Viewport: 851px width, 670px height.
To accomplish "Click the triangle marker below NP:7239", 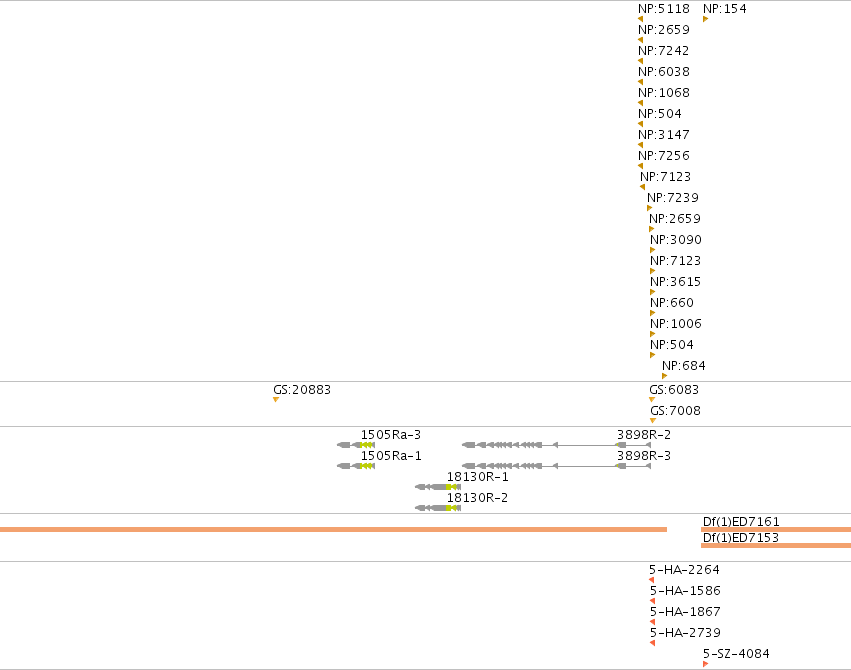I will (650, 208).
